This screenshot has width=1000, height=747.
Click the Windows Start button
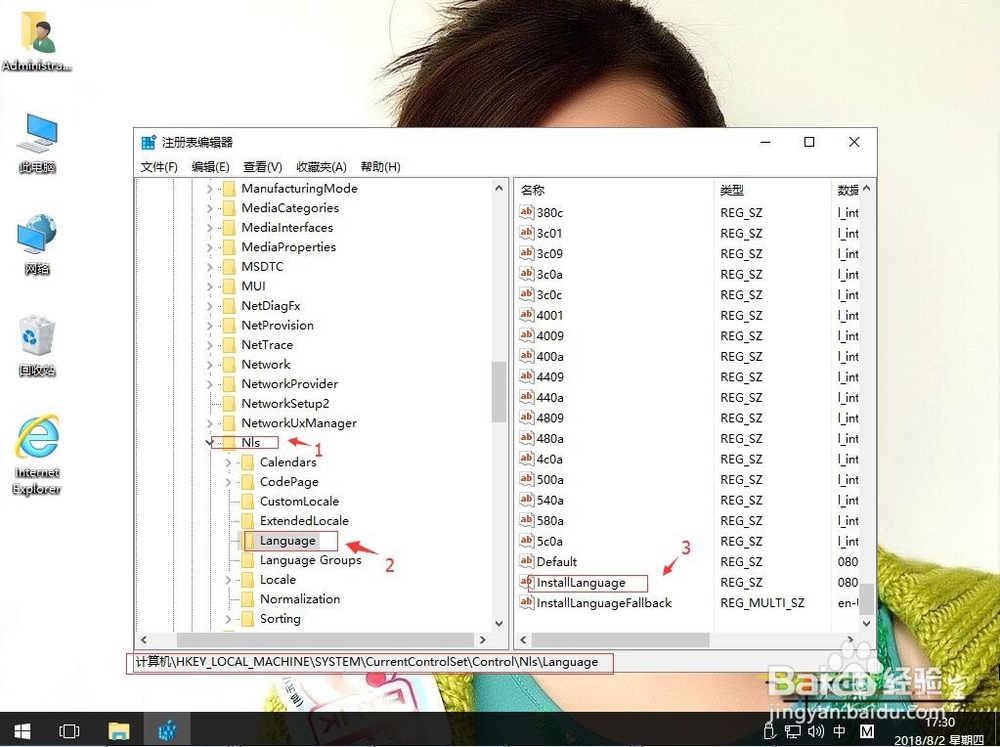(23, 730)
